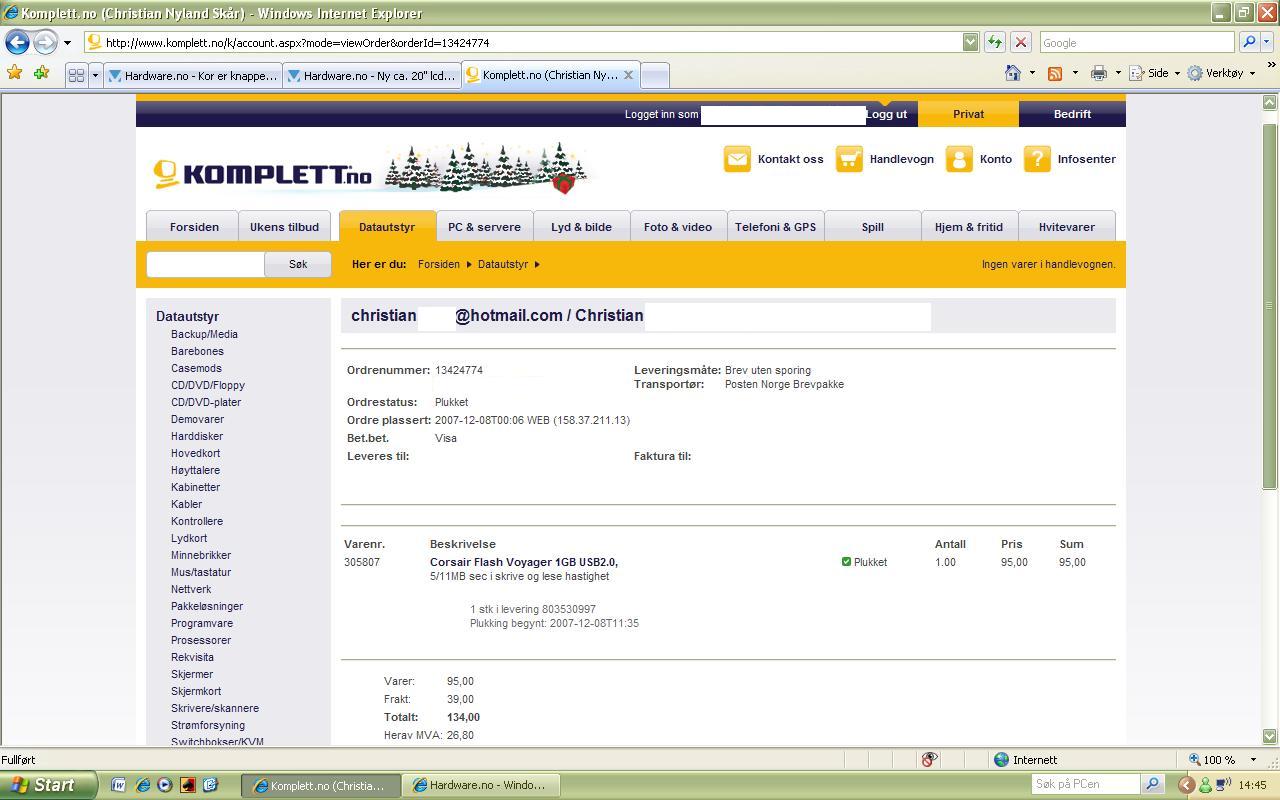Click the Søk button

[298, 264]
